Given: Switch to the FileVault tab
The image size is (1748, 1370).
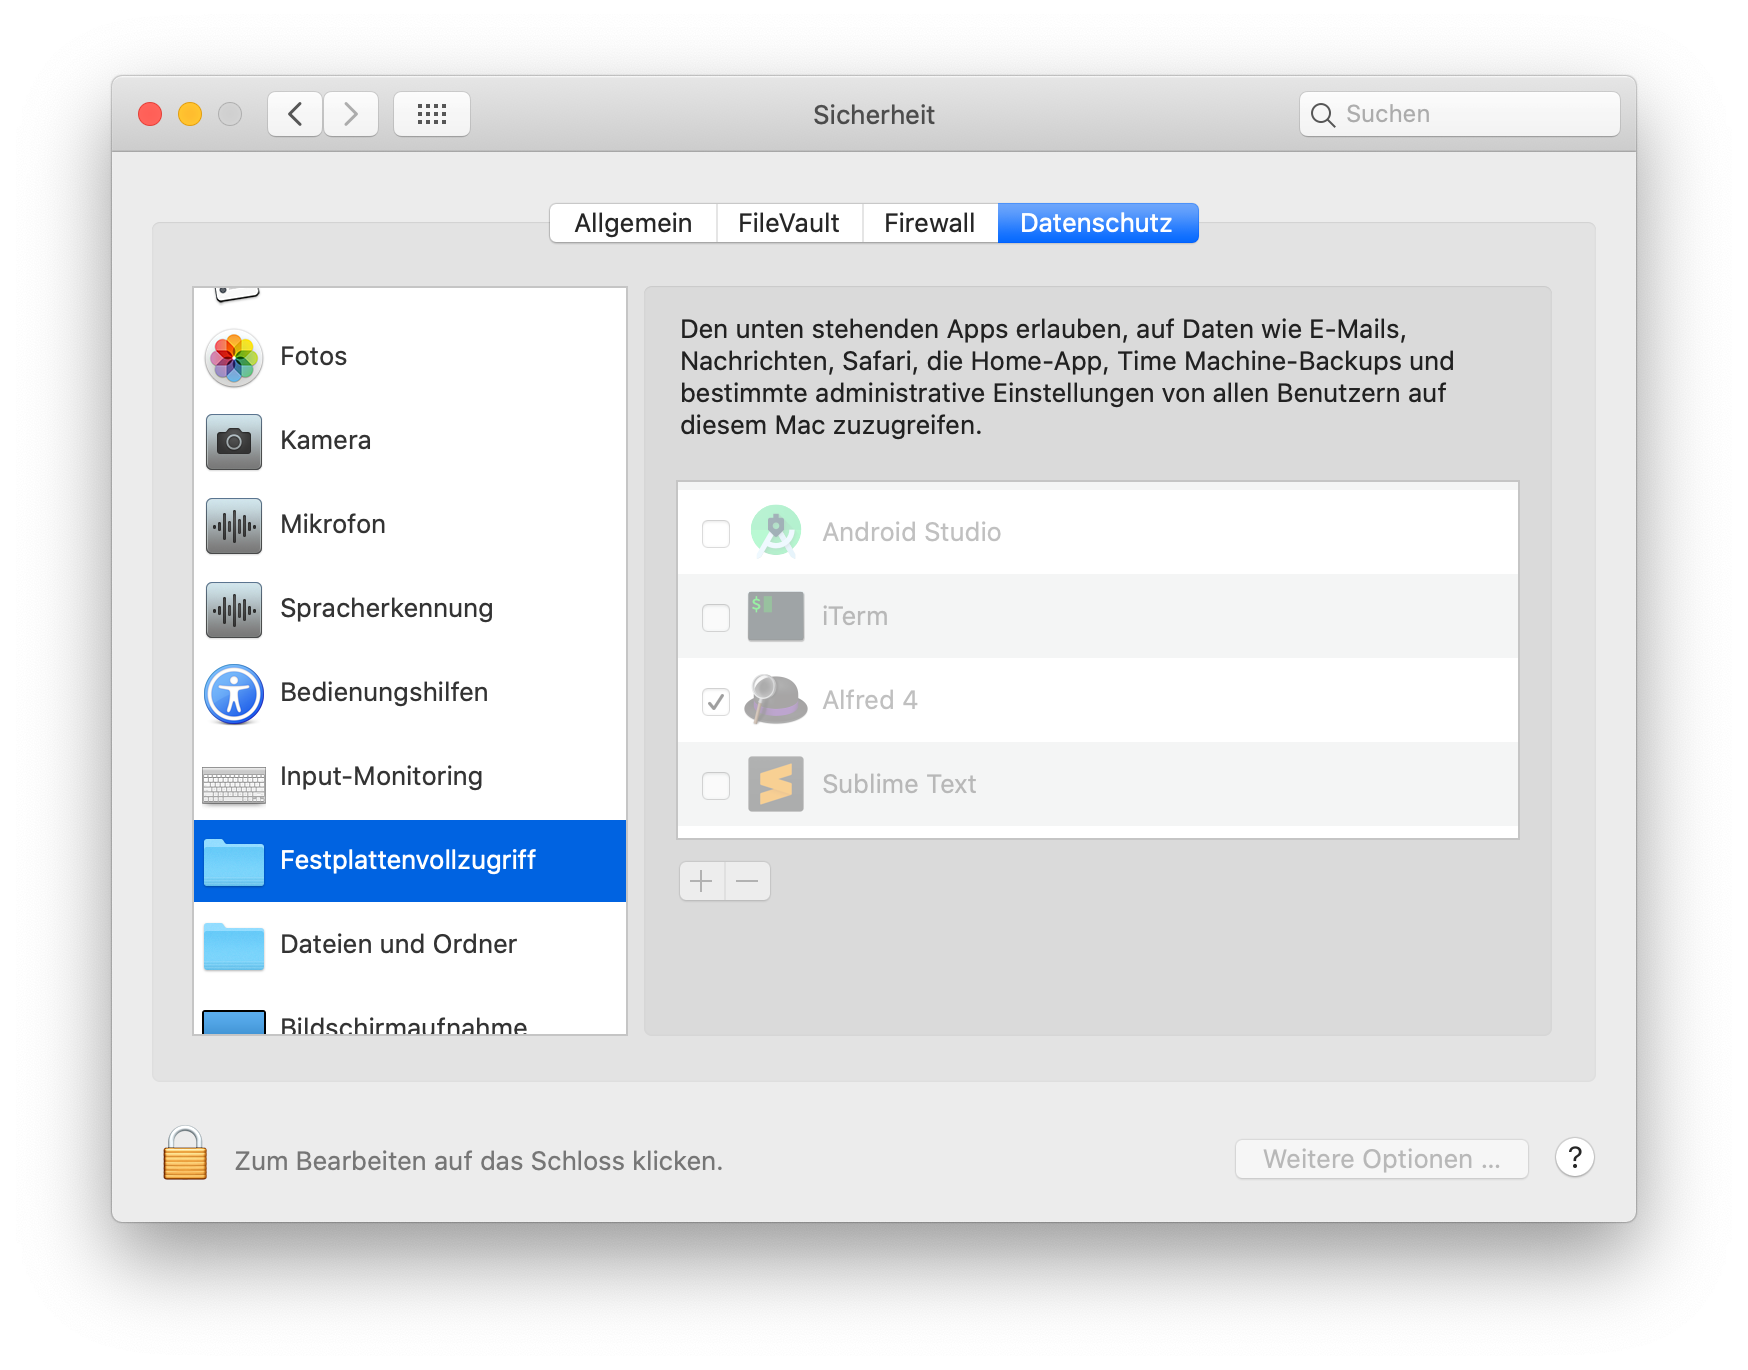Looking at the screenshot, I should click(x=789, y=222).
